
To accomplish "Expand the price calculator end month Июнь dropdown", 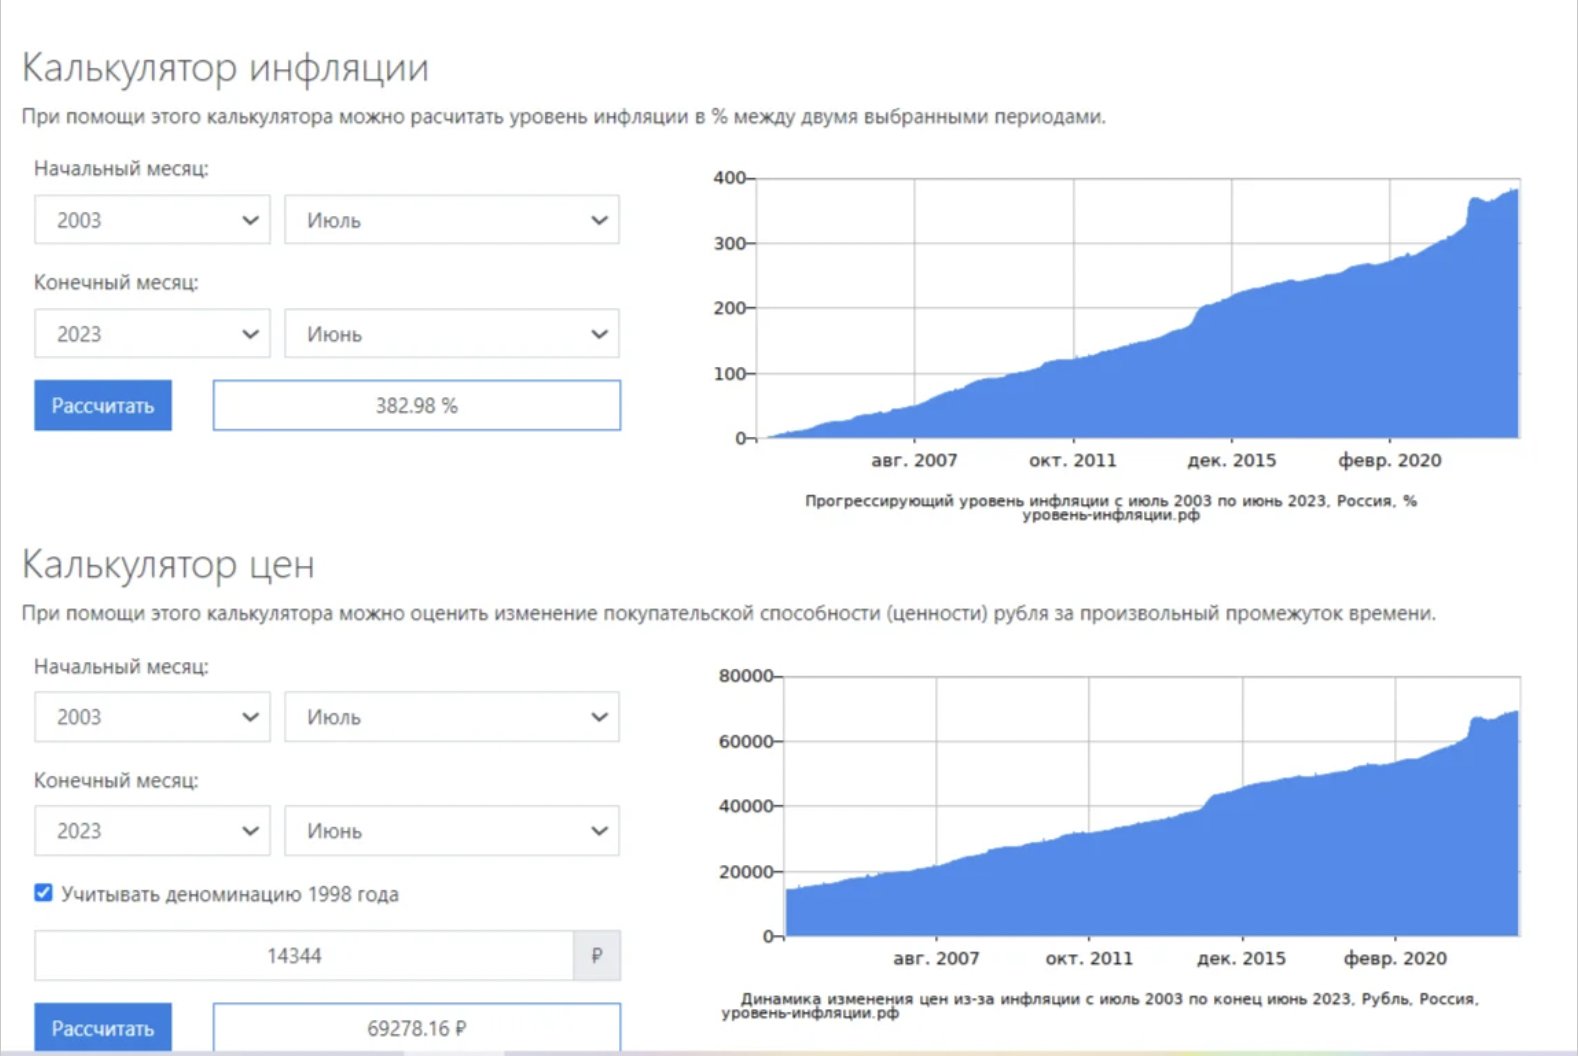I will click(x=451, y=831).
